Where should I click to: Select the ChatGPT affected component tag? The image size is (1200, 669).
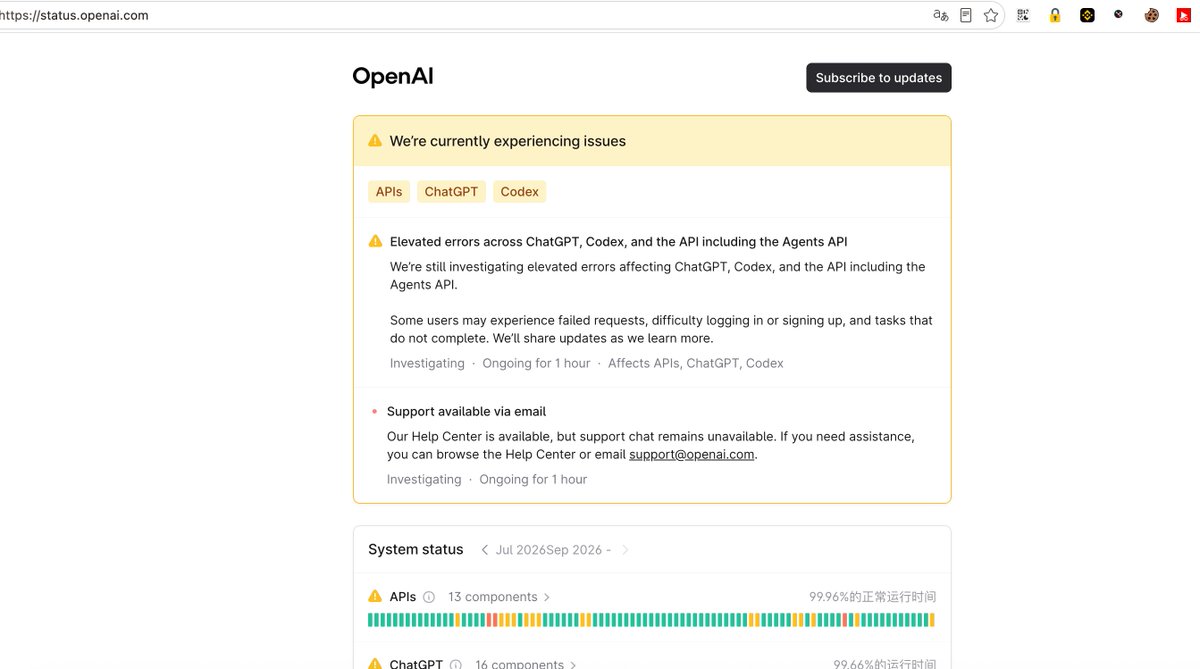451,192
